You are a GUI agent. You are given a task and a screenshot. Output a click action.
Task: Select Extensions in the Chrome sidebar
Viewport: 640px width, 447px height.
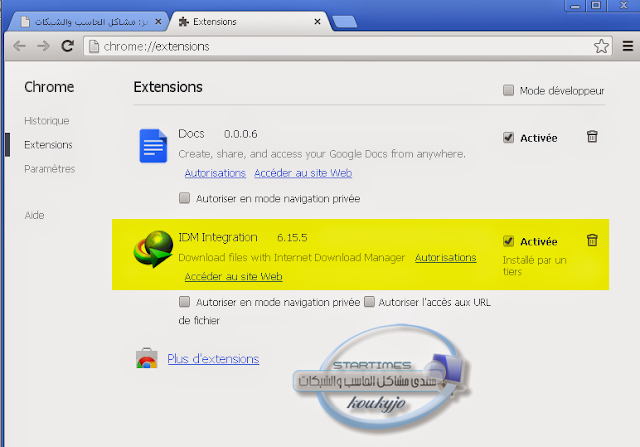point(48,145)
